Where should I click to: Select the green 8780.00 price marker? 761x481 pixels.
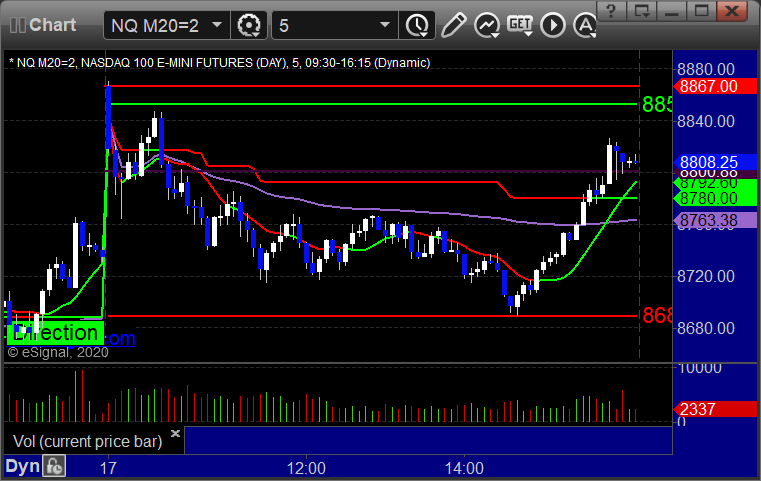(715, 198)
